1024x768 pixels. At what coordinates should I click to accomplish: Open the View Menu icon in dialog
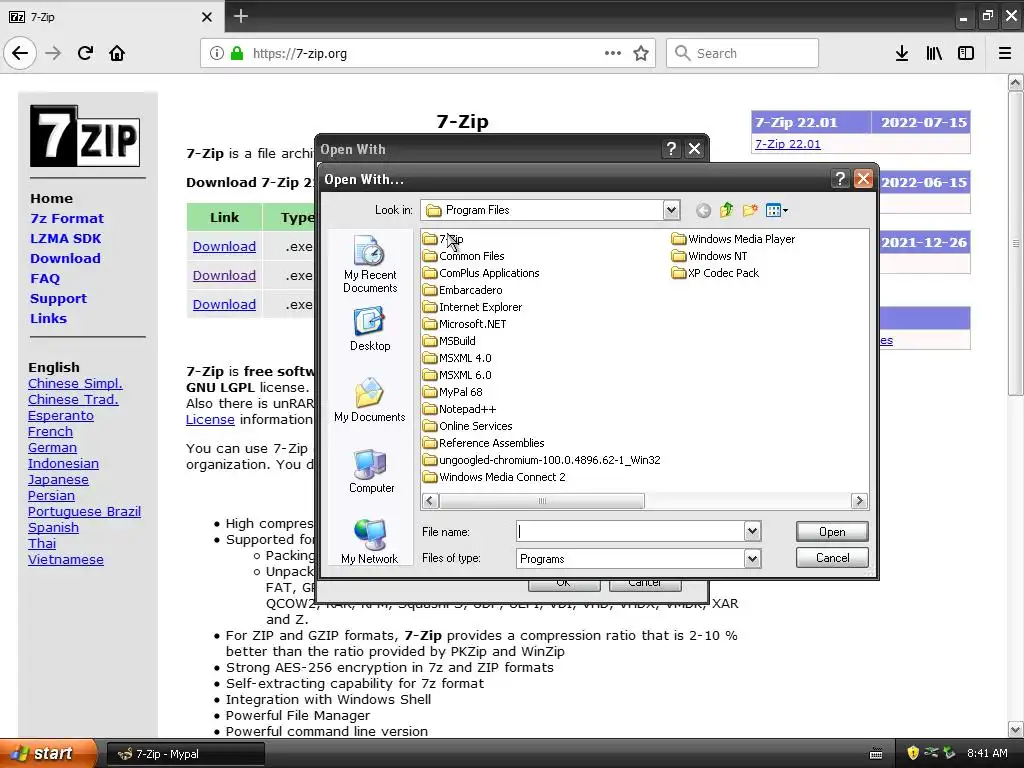click(776, 210)
